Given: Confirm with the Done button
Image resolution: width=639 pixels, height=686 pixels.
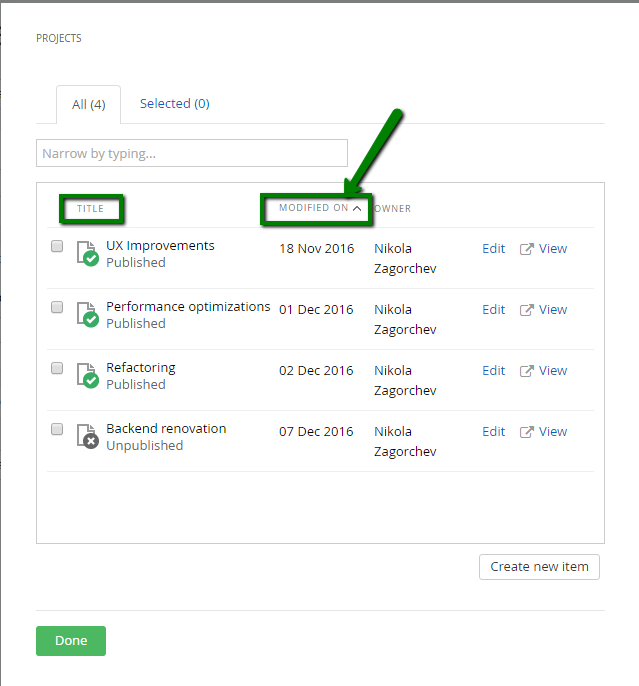Looking at the screenshot, I should pyautogui.click(x=71, y=641).
